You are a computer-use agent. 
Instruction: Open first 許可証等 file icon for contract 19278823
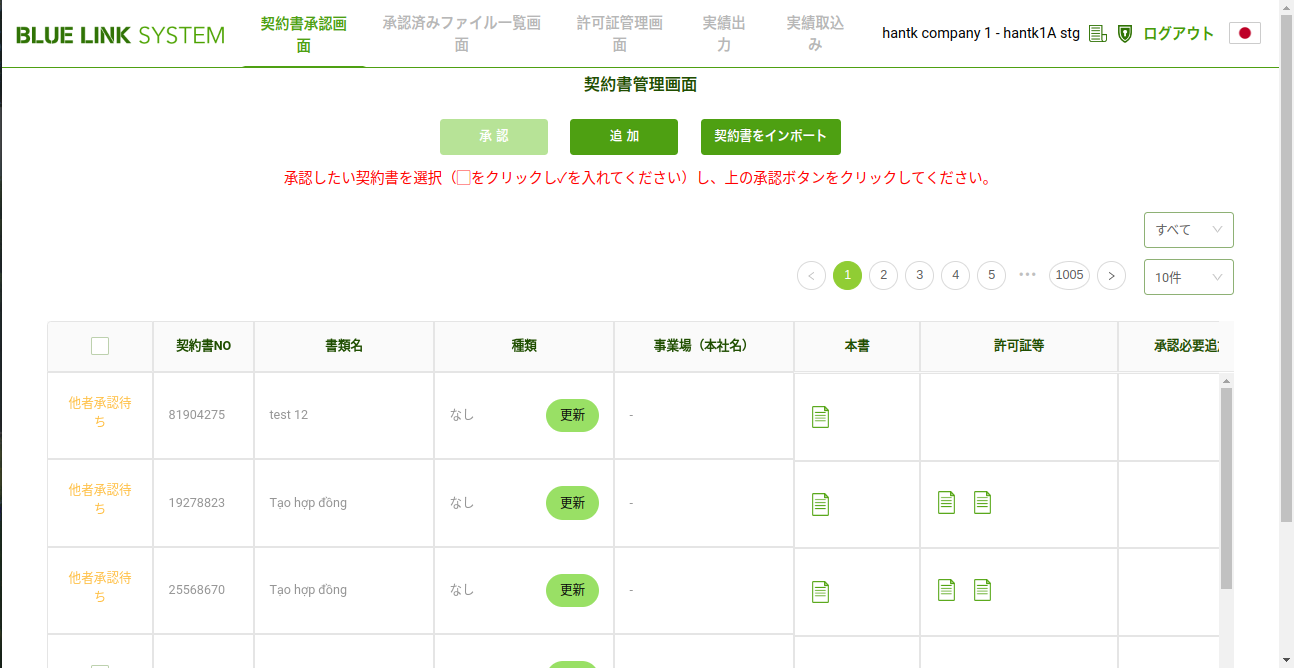(x=946, y=502)
